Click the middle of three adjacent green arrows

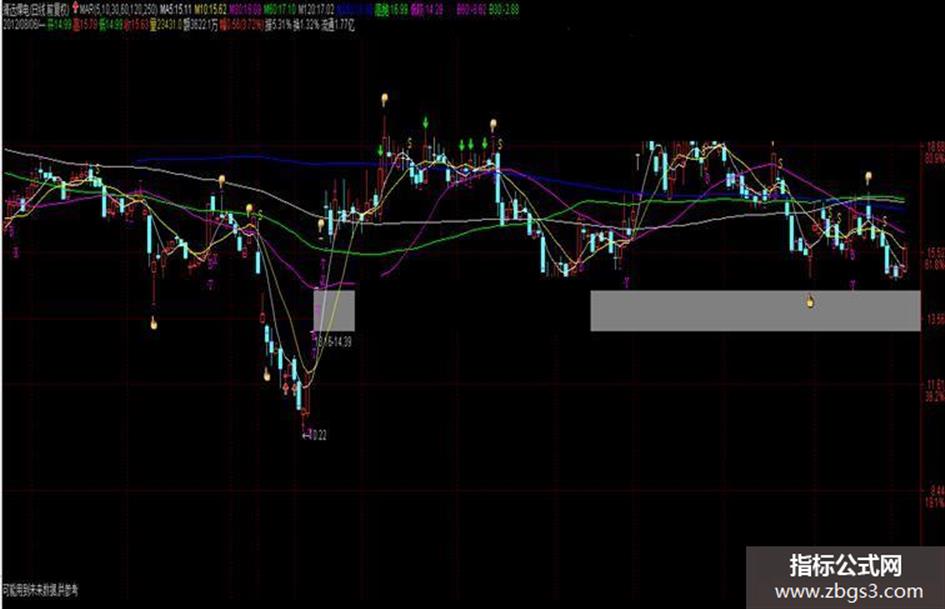pyautogui.click(x=471, y=145)
